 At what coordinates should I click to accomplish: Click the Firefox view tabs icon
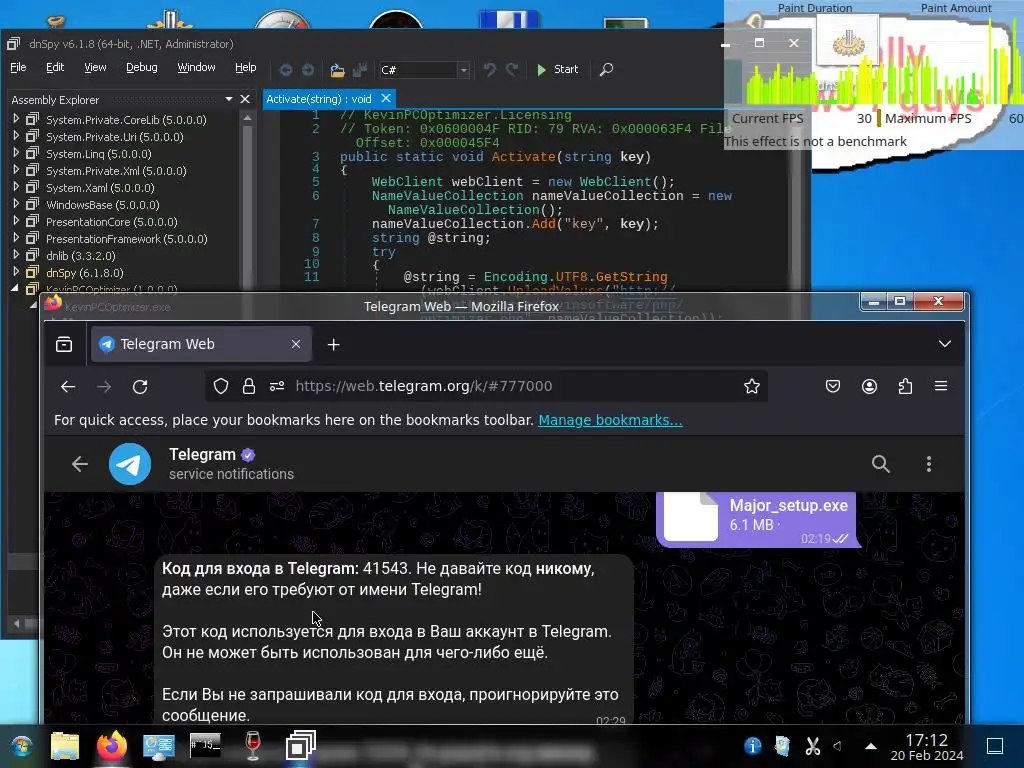pos(64,344)
